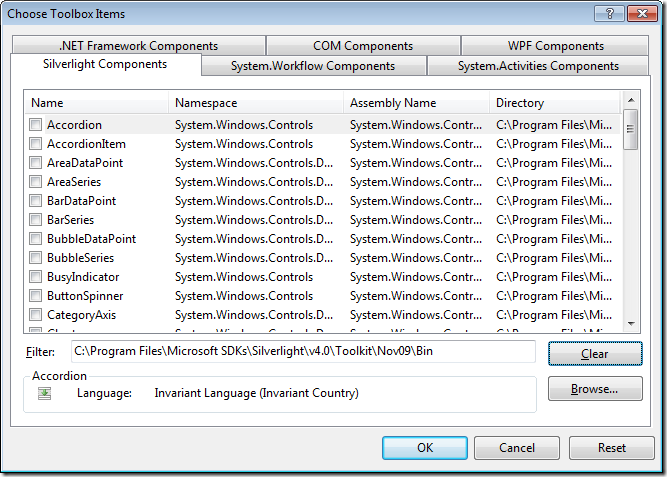This screenshot has width=667, height=477.
Task: Check the Accordion checkbox
Action: [35, 125]
